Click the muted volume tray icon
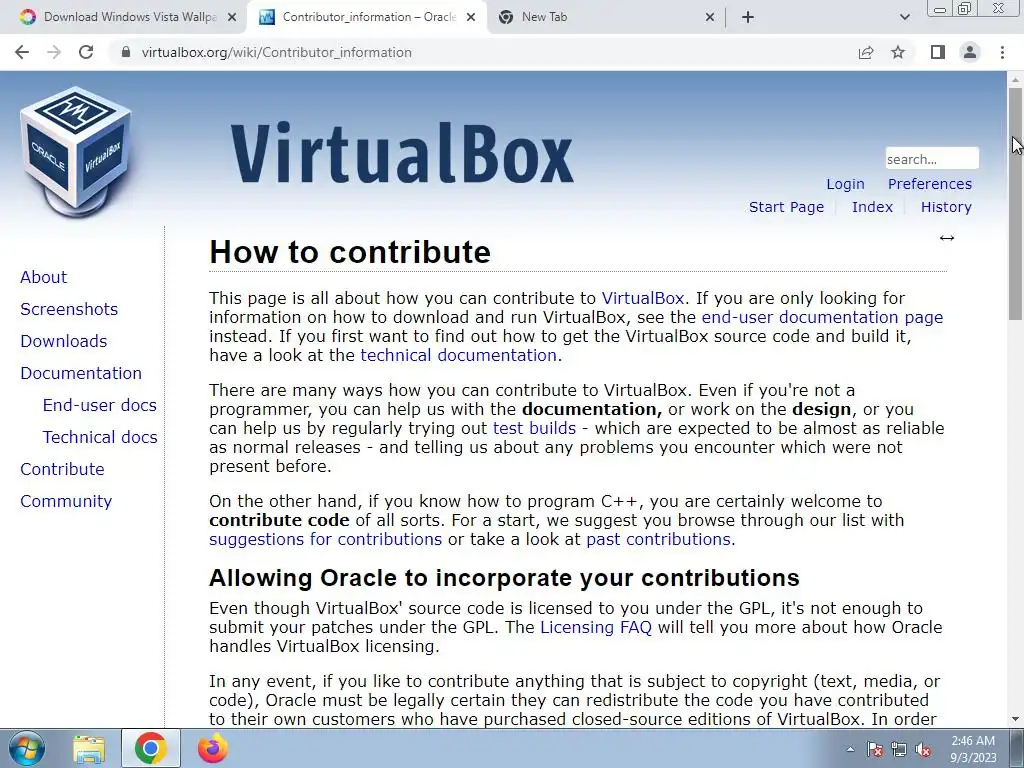The image size is (1024, 768). pos(923,749)
